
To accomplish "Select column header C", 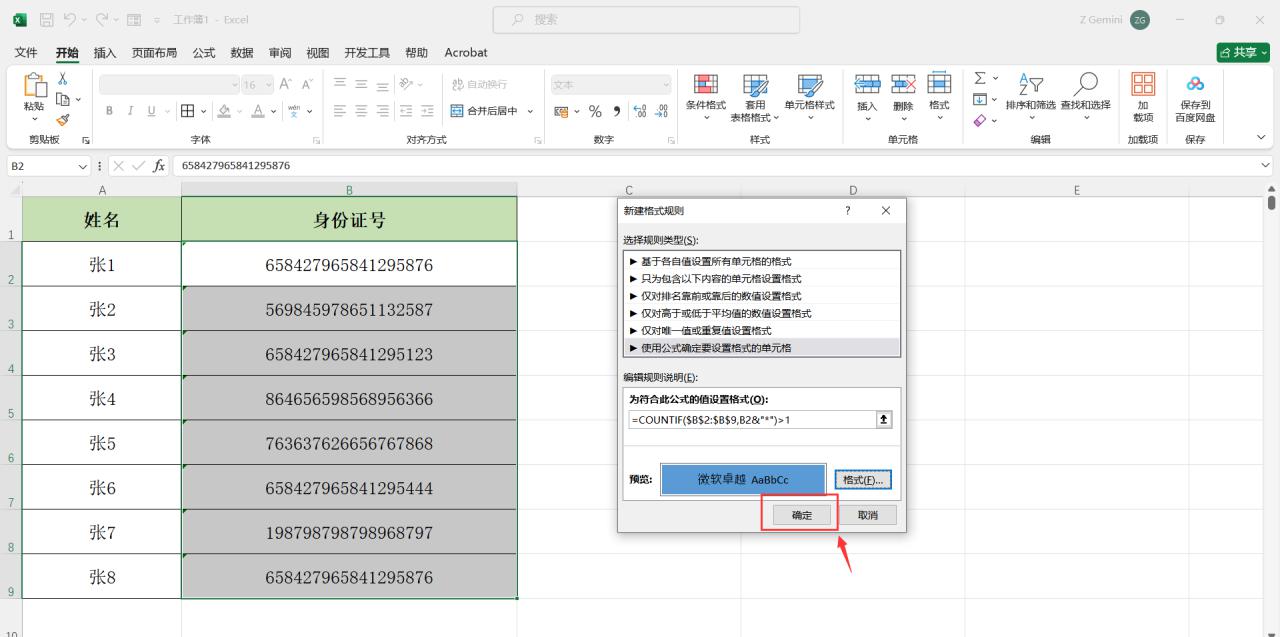I will [629, 189].
